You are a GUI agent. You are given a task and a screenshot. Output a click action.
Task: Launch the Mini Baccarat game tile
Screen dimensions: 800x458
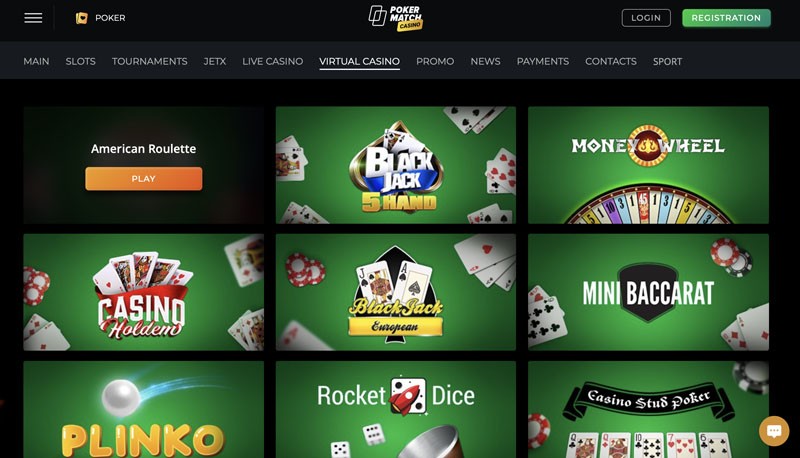click(x=648, y=292)
